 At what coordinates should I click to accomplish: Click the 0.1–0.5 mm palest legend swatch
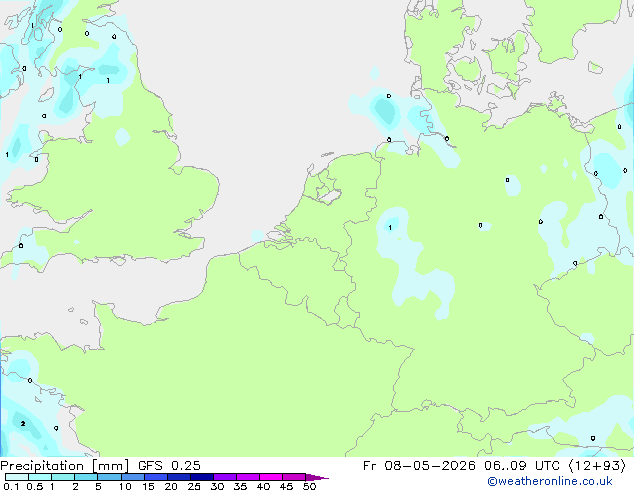point(17,477)
